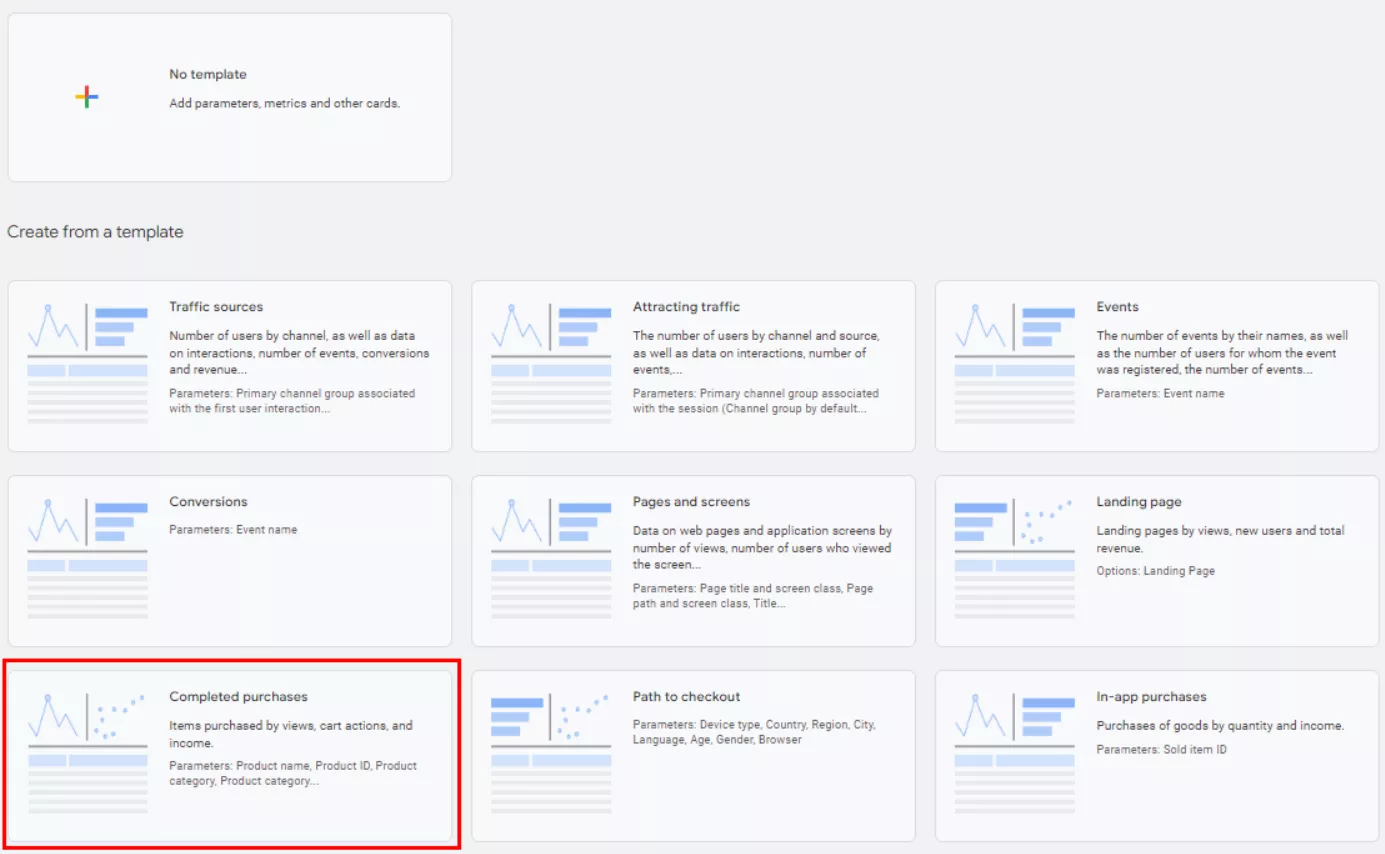Click 'Parameters: Event name' under Events

[x=1160, y=394]
